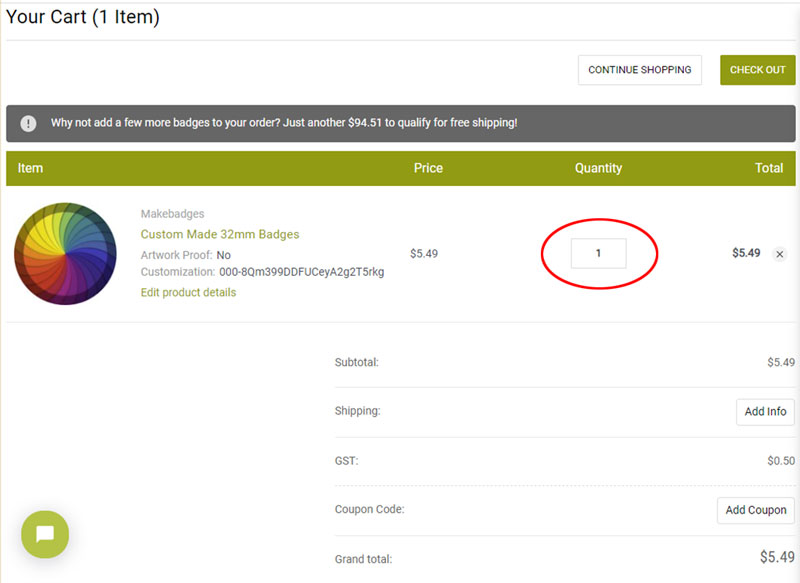Viewport: 800px width, 583px height.
Task: Remove the badge item using the x icon
Action: click(780, 254)
